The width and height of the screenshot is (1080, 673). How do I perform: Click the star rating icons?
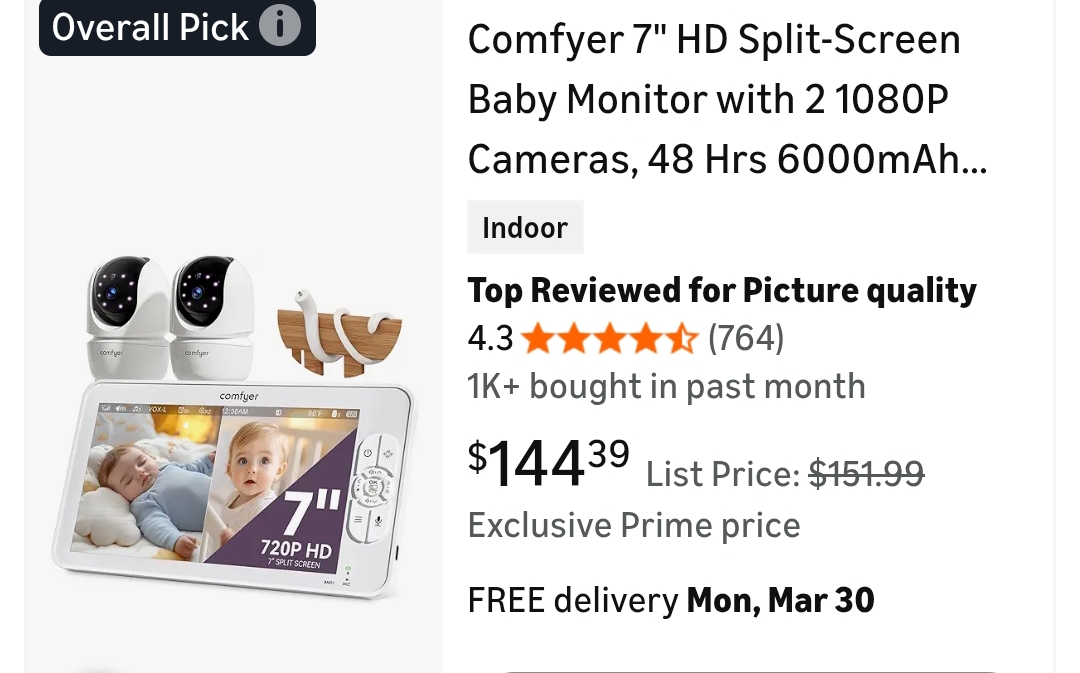tap(610, 339)
